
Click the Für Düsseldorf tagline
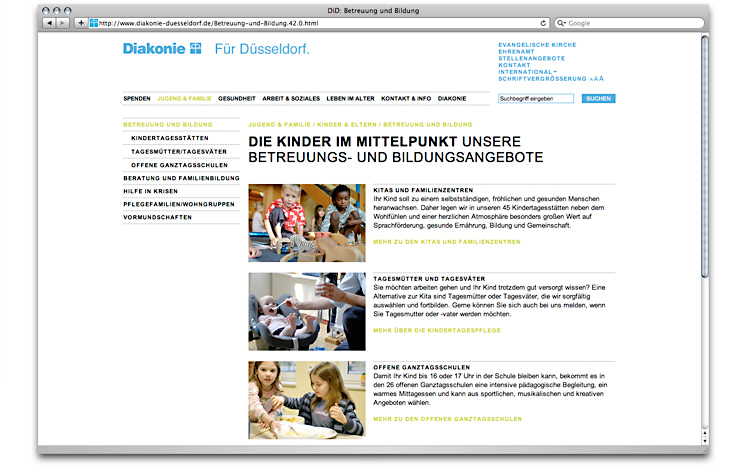262,49
